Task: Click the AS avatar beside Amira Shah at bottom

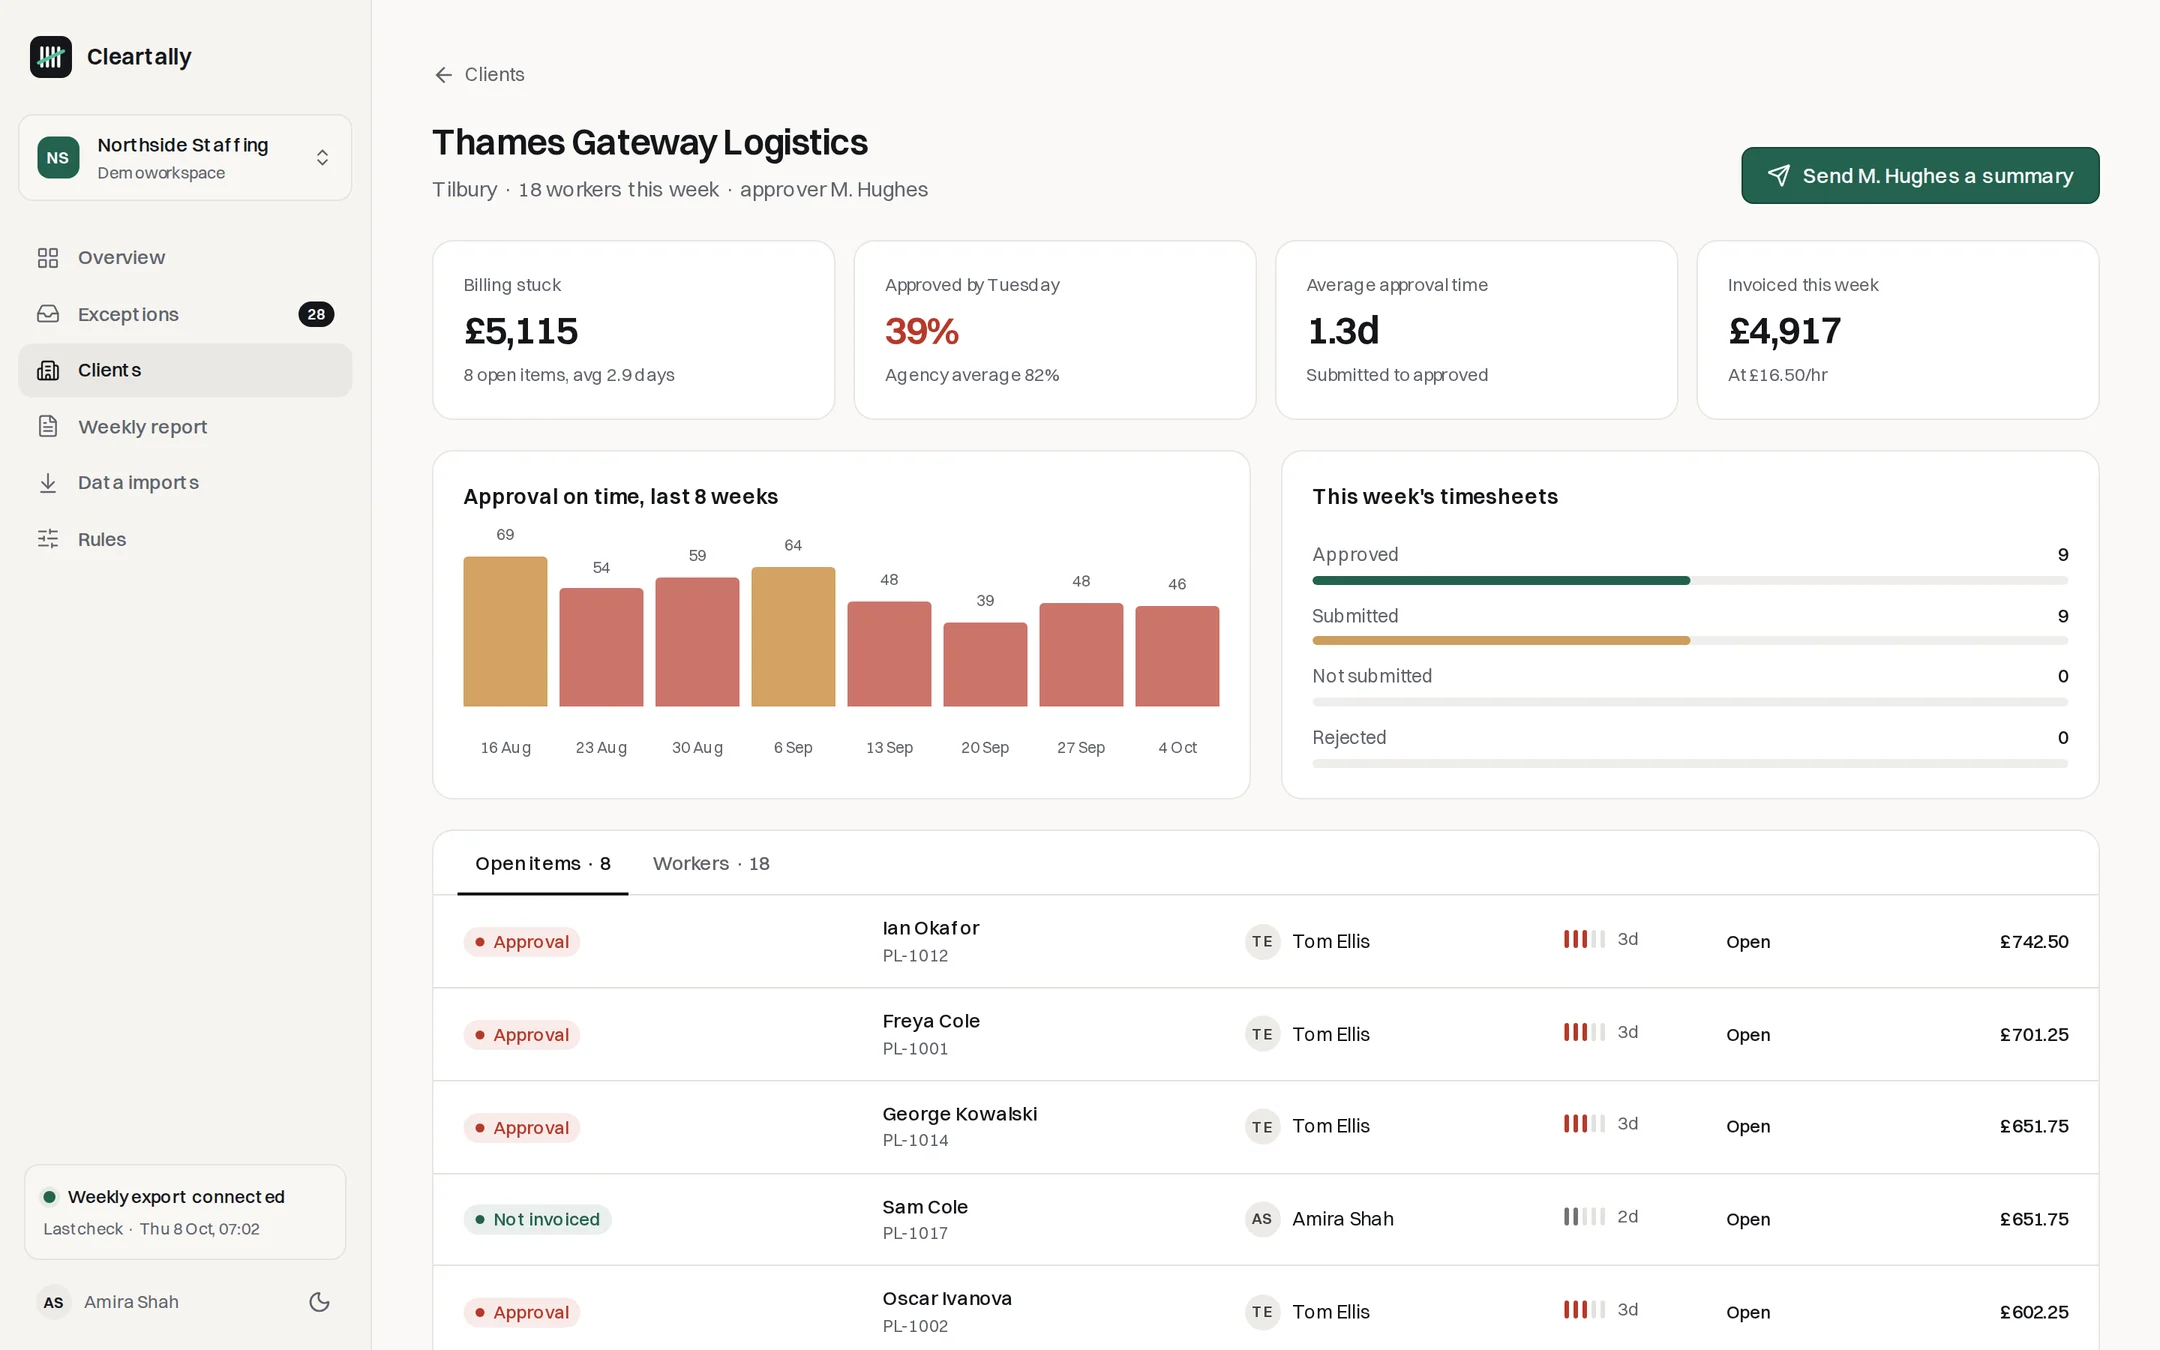Action: [x=54, y=1302]
